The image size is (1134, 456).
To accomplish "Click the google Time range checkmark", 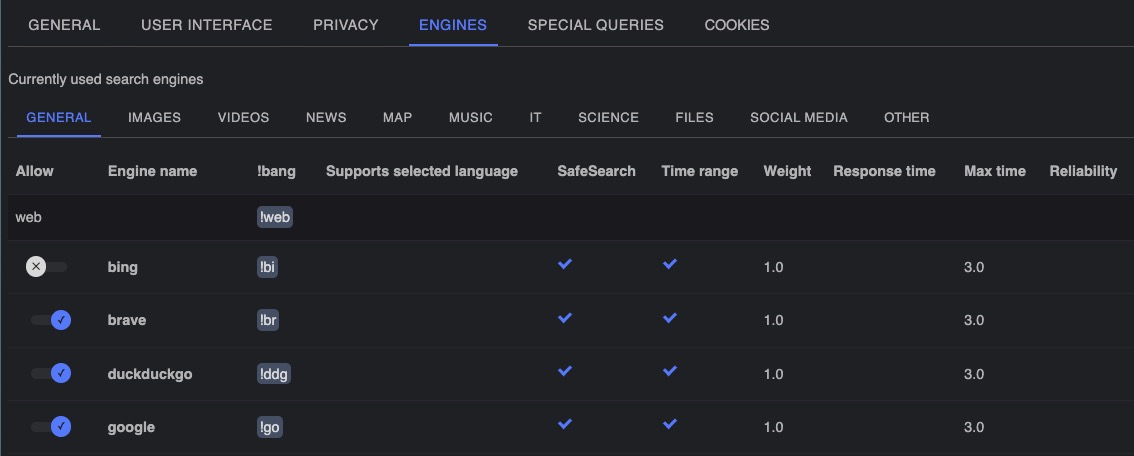I will 670,424.
